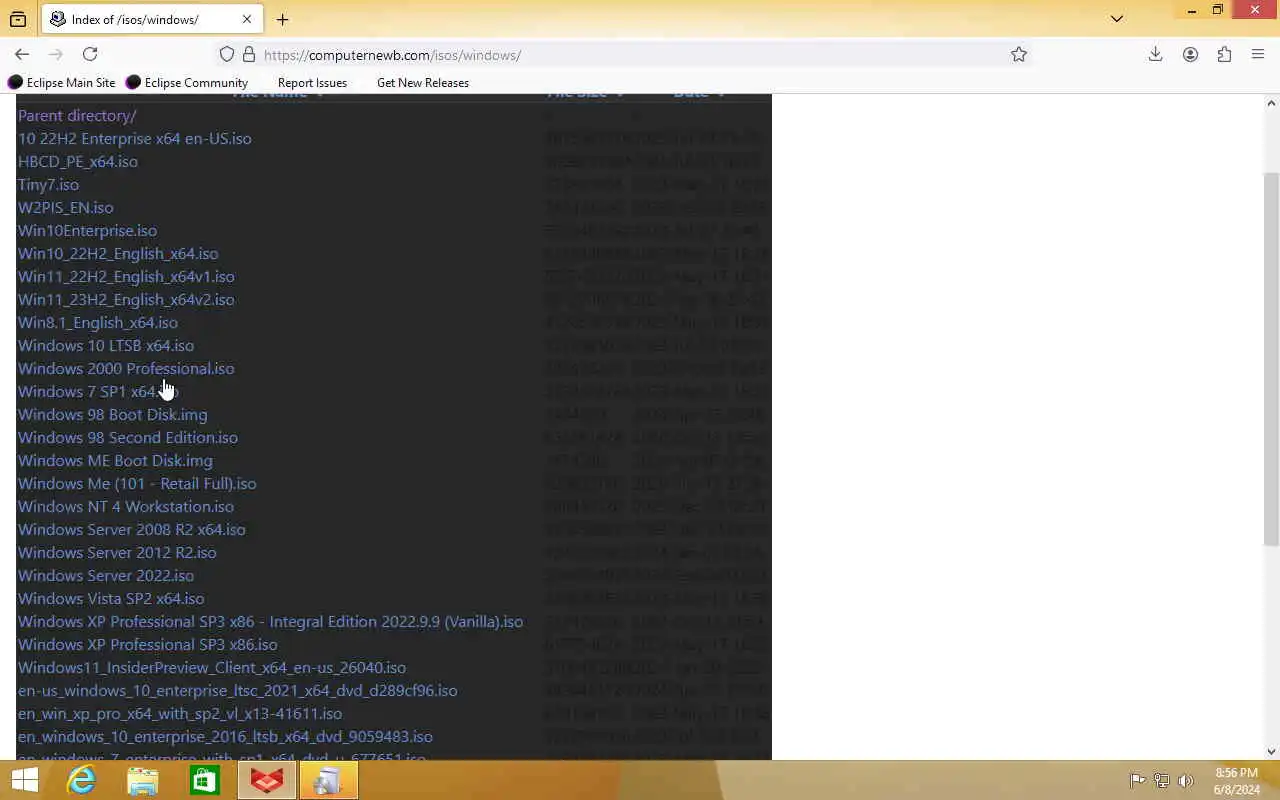View site security padlock info
This screenshot has height=800, width=1280.
(248, 55)
